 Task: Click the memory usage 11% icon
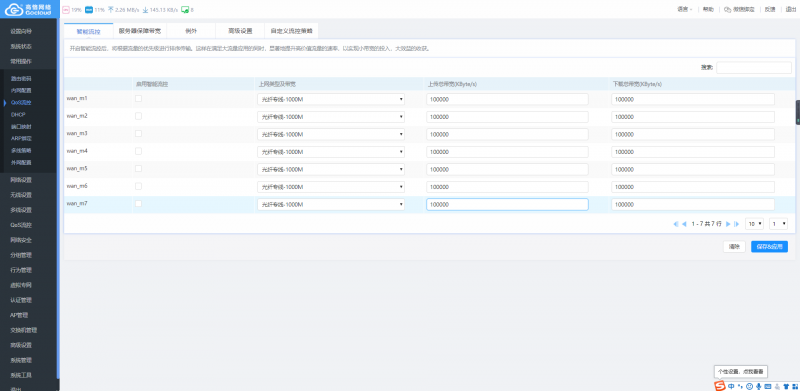89,10
